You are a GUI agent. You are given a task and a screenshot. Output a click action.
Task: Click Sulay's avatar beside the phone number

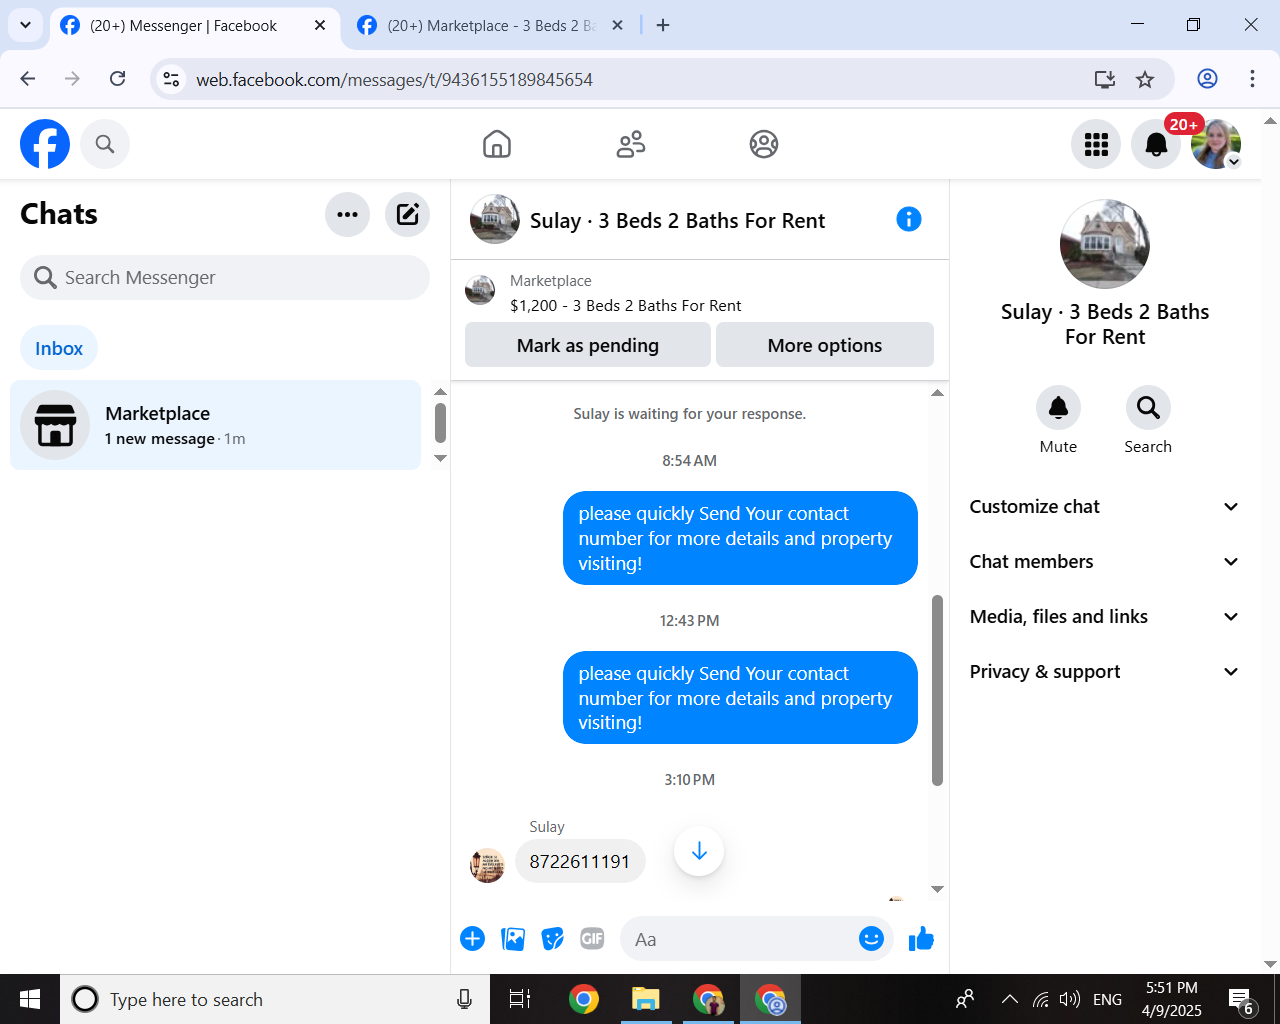487,865
